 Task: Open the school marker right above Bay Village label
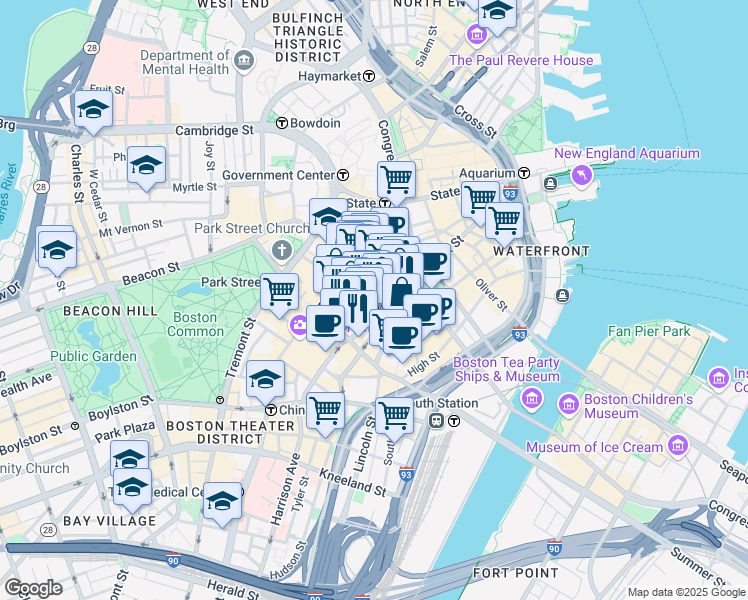tap(133, 489)
